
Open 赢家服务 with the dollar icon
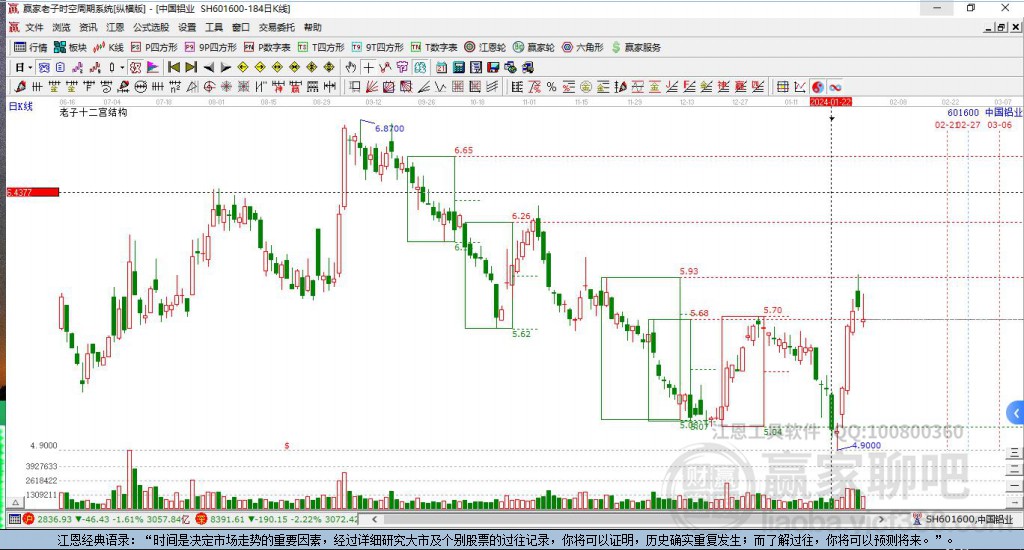636,47
